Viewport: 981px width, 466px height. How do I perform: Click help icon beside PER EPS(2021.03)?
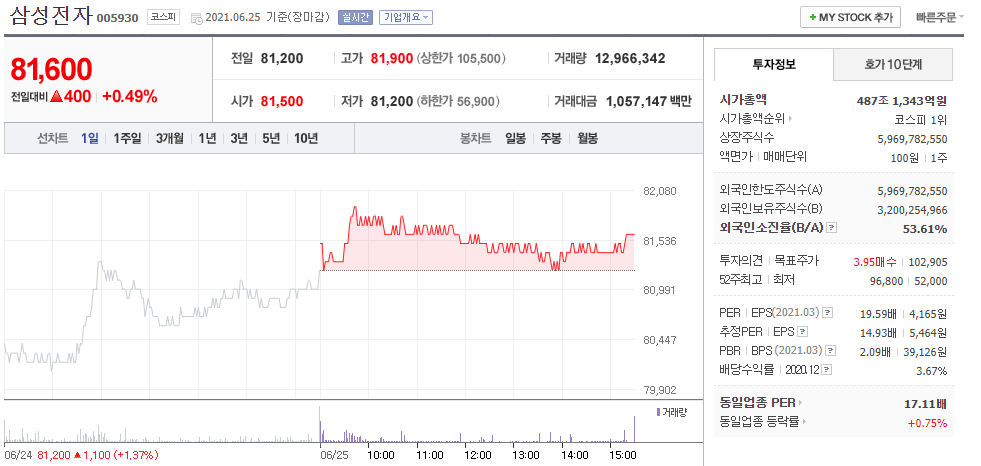(x=827, y=312)
